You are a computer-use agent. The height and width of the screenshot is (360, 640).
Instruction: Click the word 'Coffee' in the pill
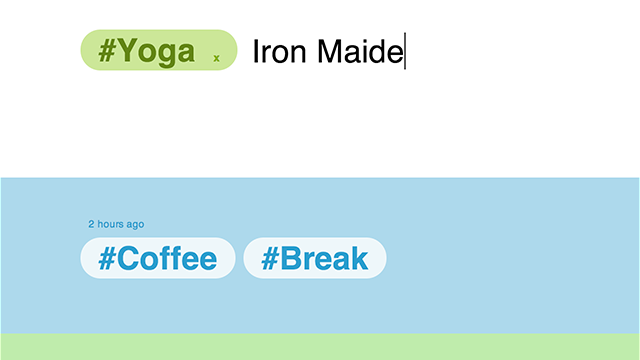167,258
